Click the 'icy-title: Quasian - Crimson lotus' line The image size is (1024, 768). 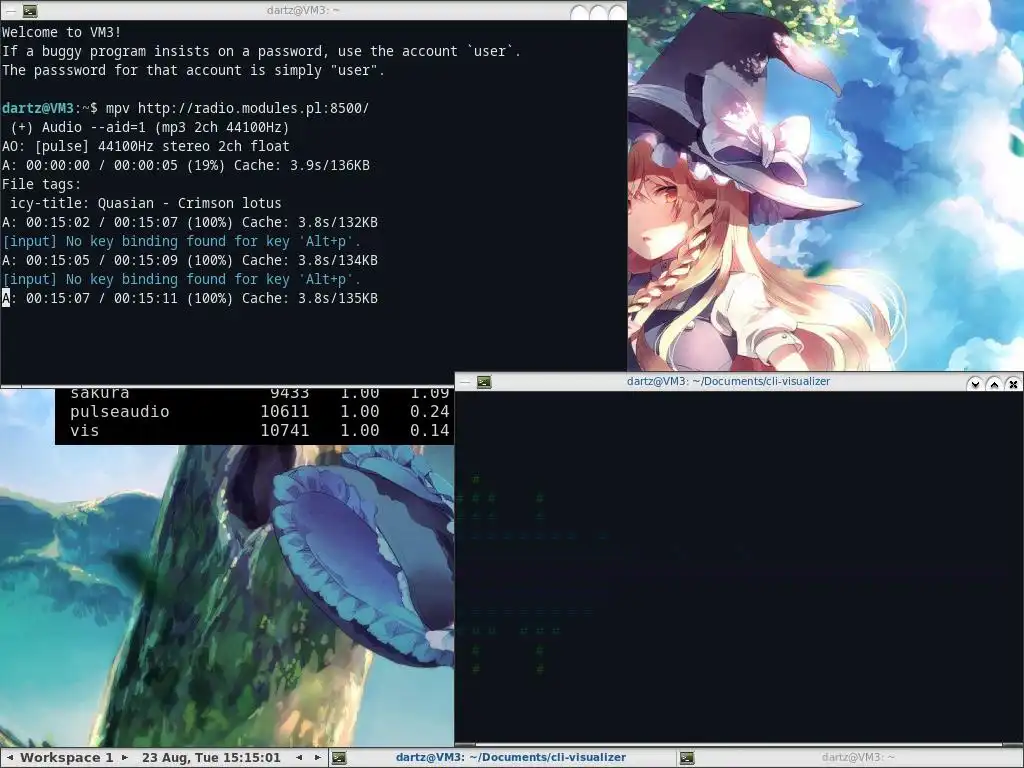pyautogui.click(x=146, y=203)
